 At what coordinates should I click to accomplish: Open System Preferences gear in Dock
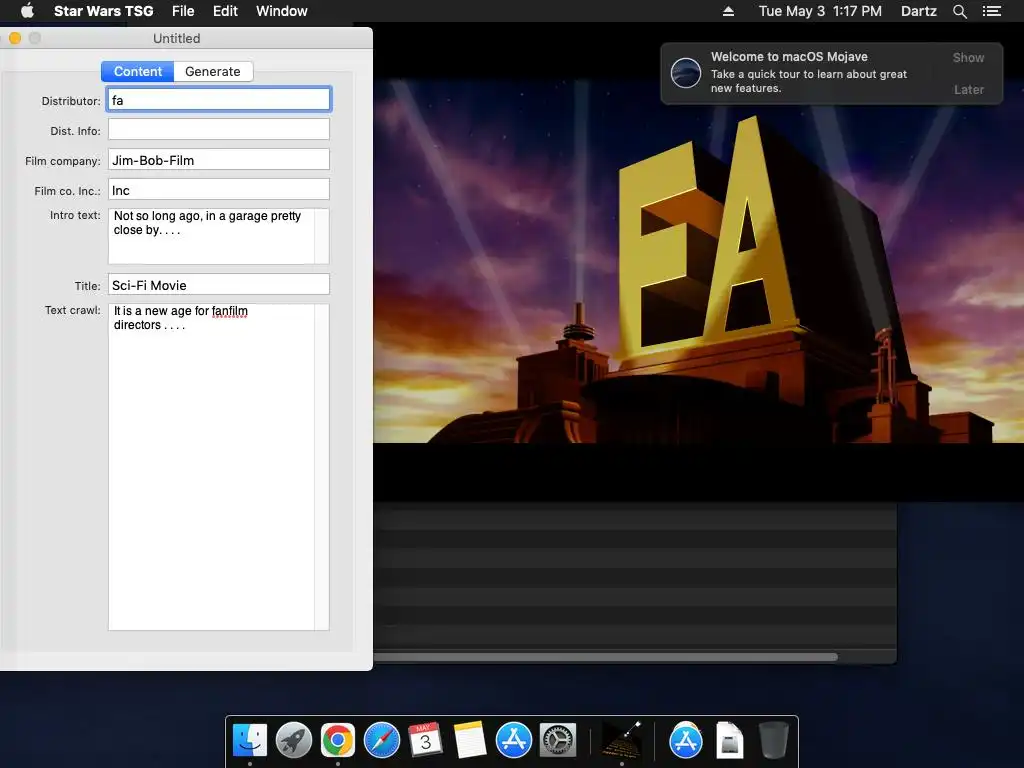click(x=558, y=741)
